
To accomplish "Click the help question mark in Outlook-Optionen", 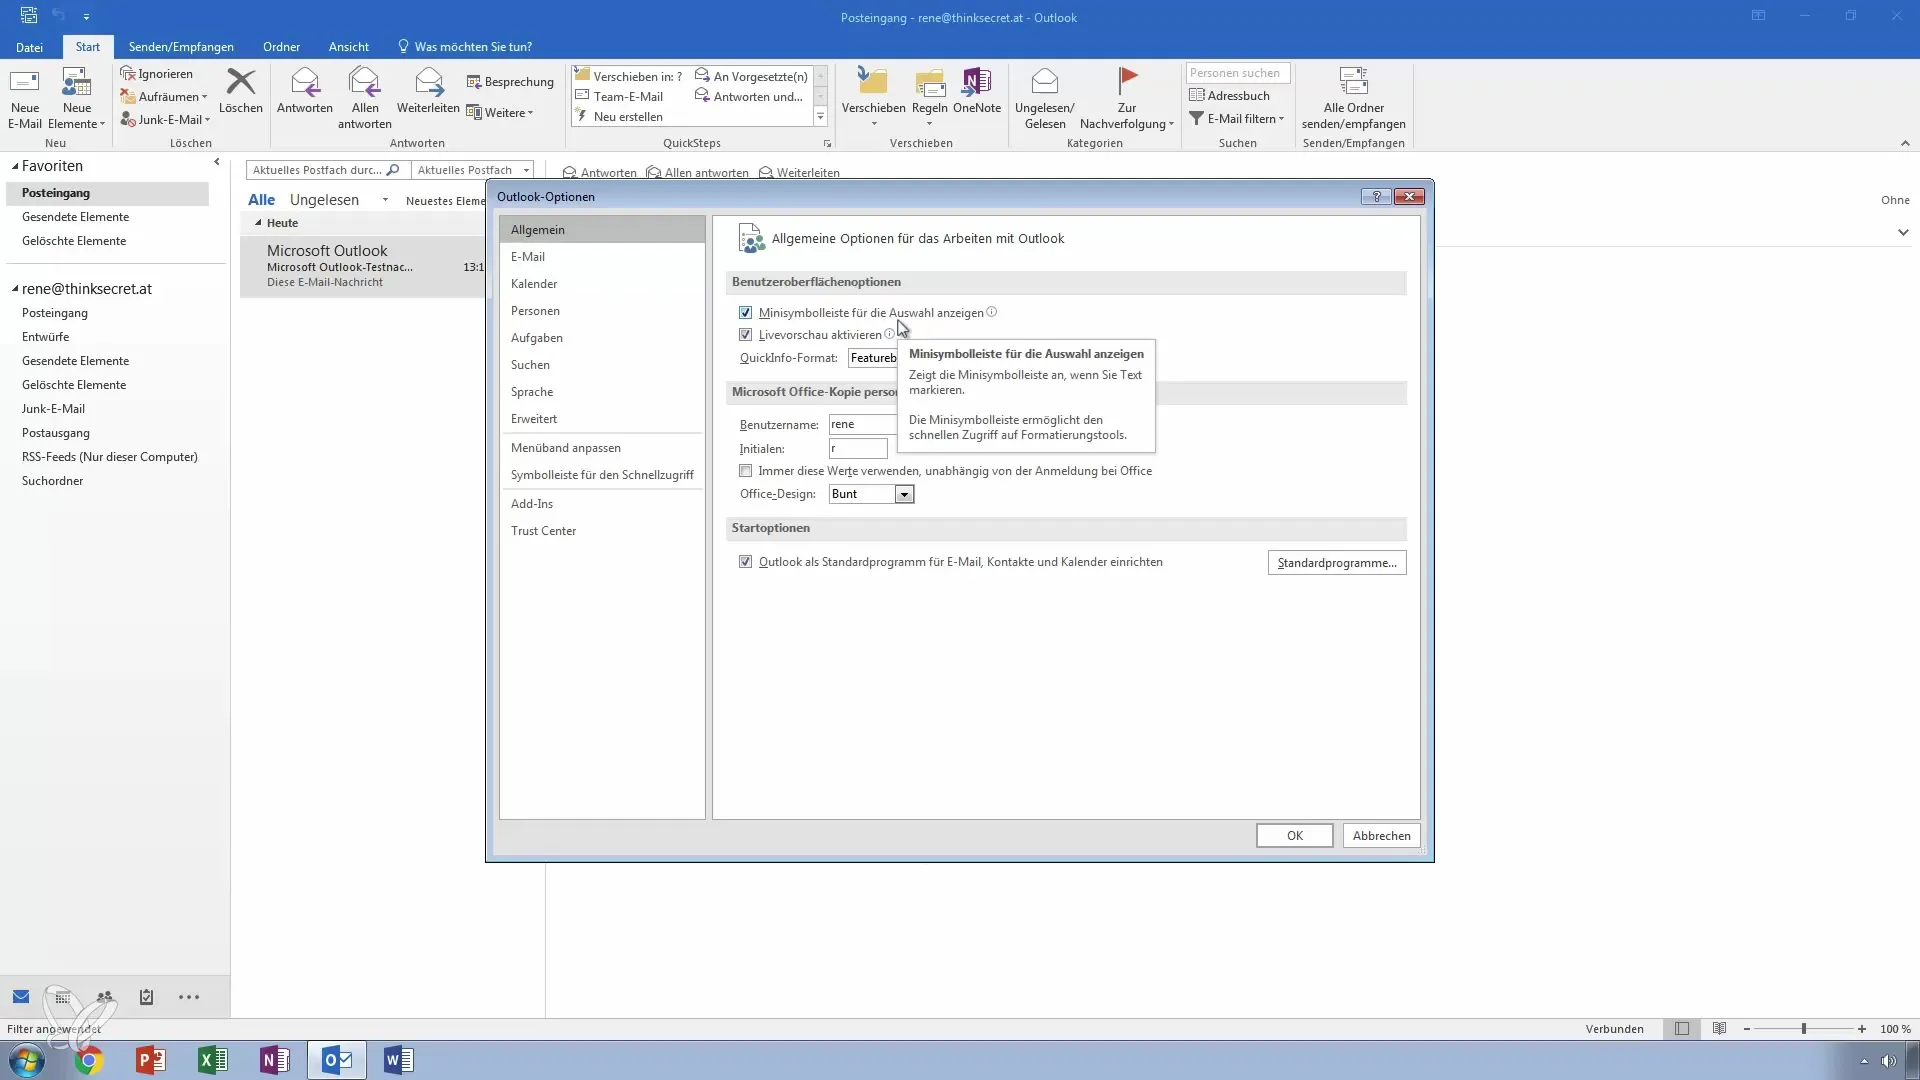I will (x=1376, y=197).
